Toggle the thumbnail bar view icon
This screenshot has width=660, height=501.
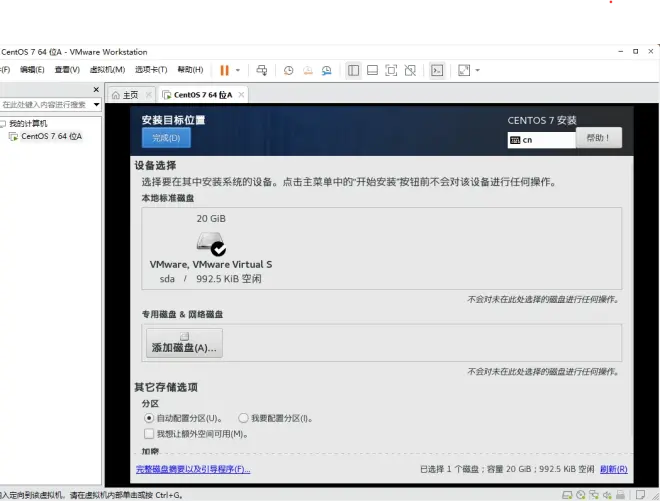click(x=373, y=70)
